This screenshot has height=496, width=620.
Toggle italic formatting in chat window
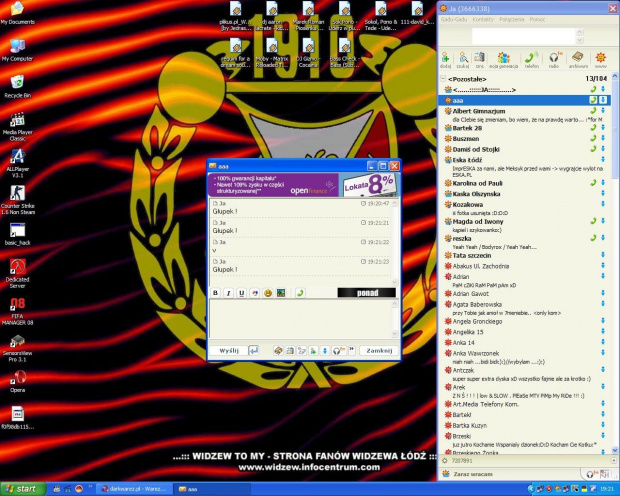click(x=229, y=293)
